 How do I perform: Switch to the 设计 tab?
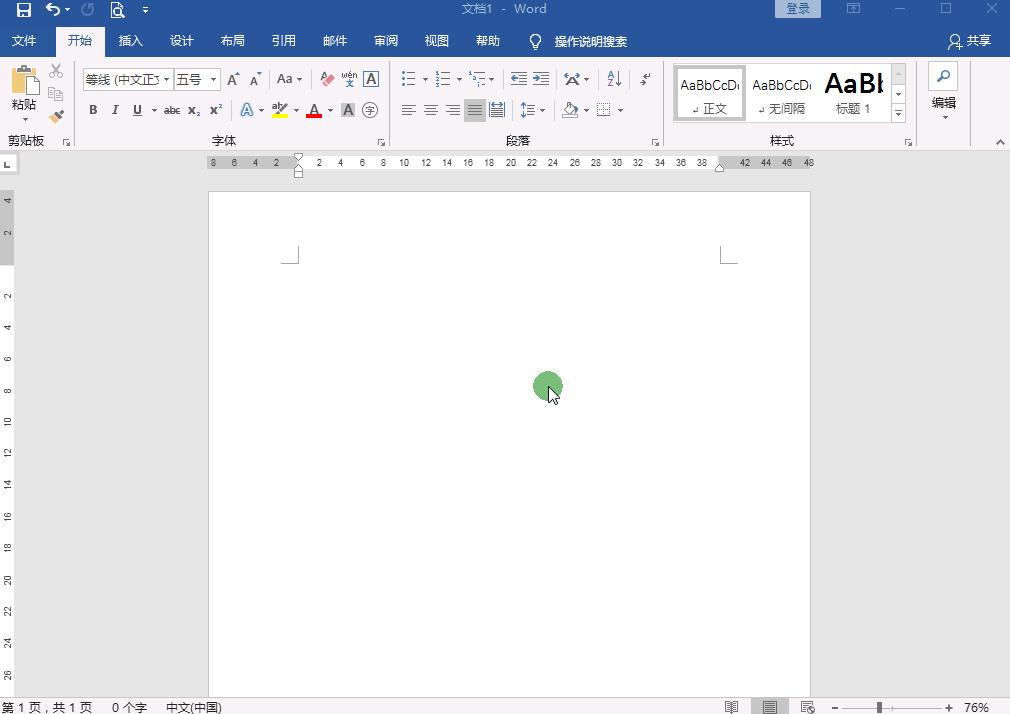(182, 41)
